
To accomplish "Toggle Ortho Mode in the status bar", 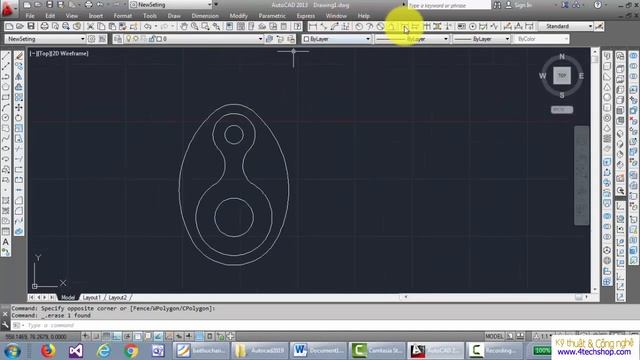I will tap(117, 336).
